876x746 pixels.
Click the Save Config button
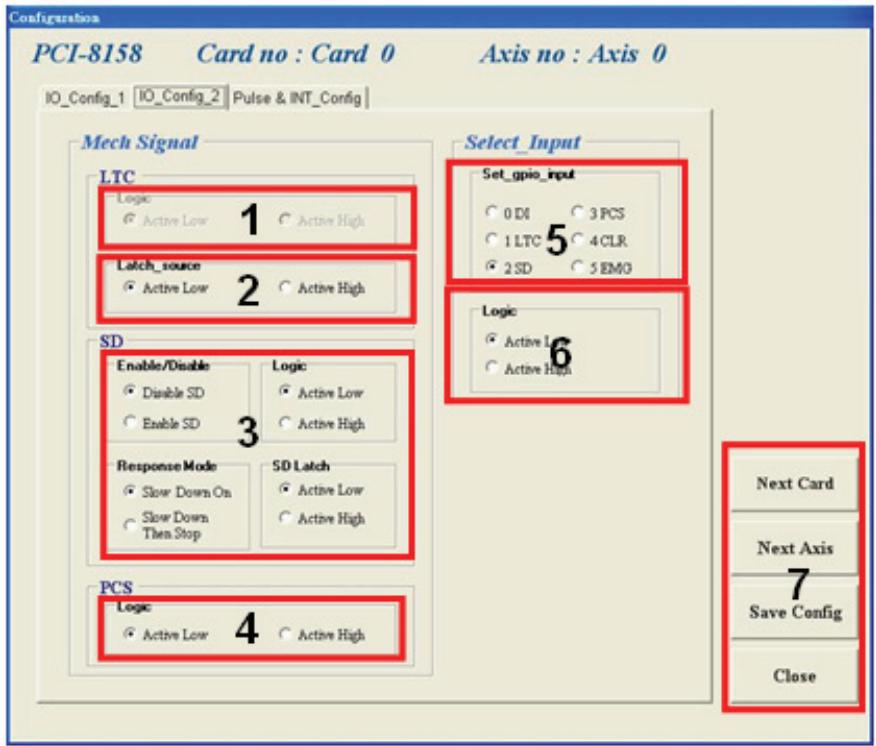(x=794, y=612)
